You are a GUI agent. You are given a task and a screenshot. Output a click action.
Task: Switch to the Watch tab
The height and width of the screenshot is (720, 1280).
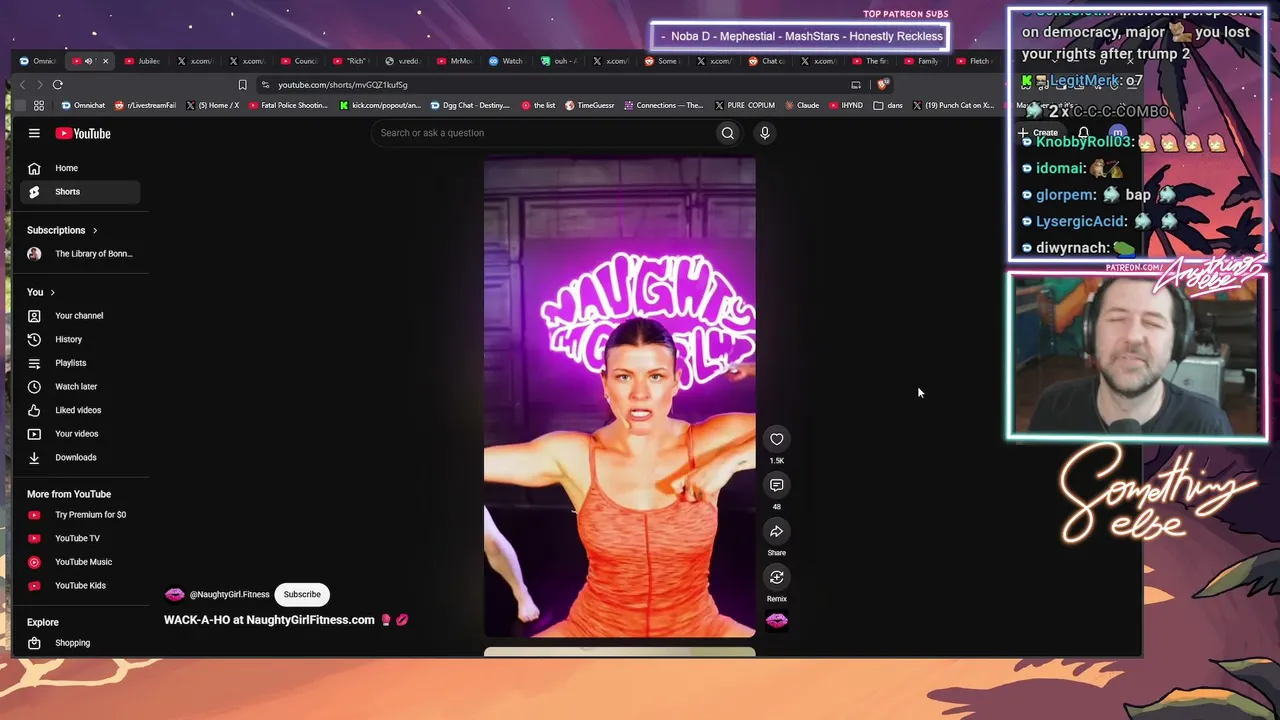(x=507, y=61)
